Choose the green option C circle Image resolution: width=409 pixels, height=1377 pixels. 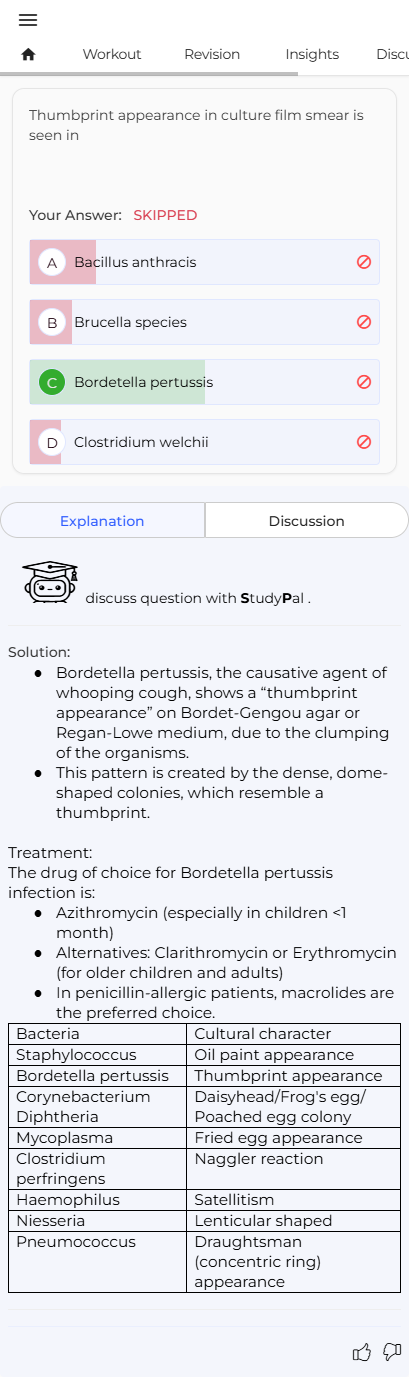tap(52, 382)
